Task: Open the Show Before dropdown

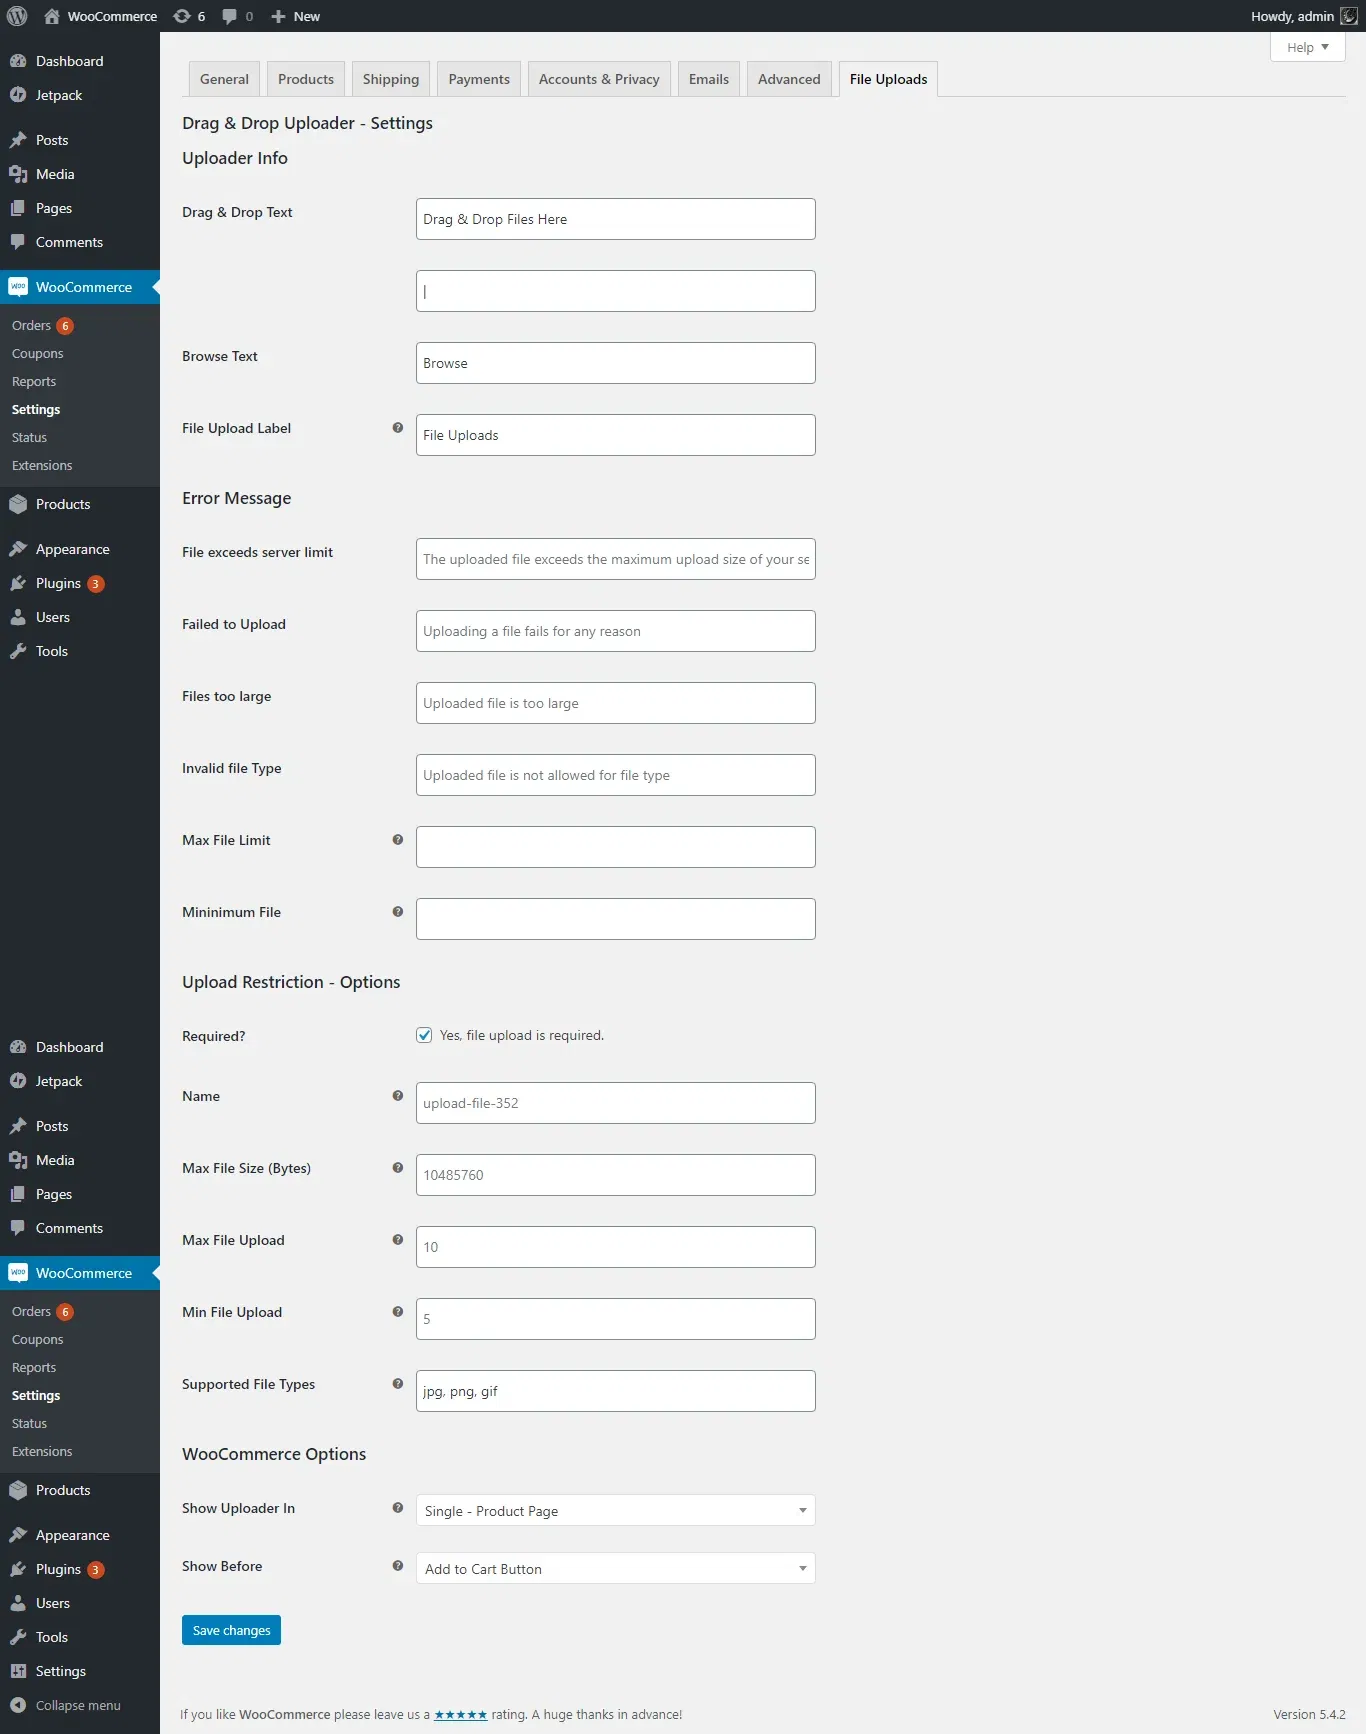Action: pyautogui.click(x=615, y=1568)
